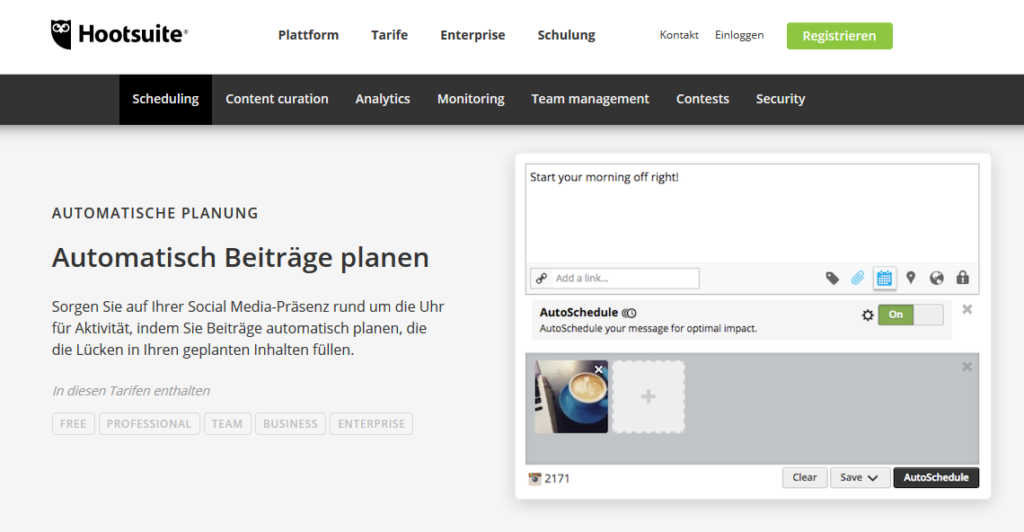This screenshot has width=1024, height=532.
Task: Click the black AutoSchedule button
Action: coord(936,477)
